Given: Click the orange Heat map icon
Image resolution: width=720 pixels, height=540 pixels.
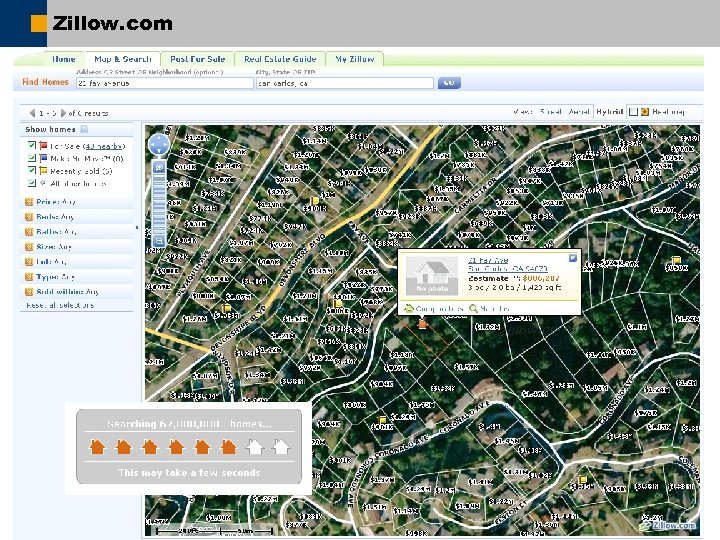Looking at the screenshot, I should tap(645, 112).
